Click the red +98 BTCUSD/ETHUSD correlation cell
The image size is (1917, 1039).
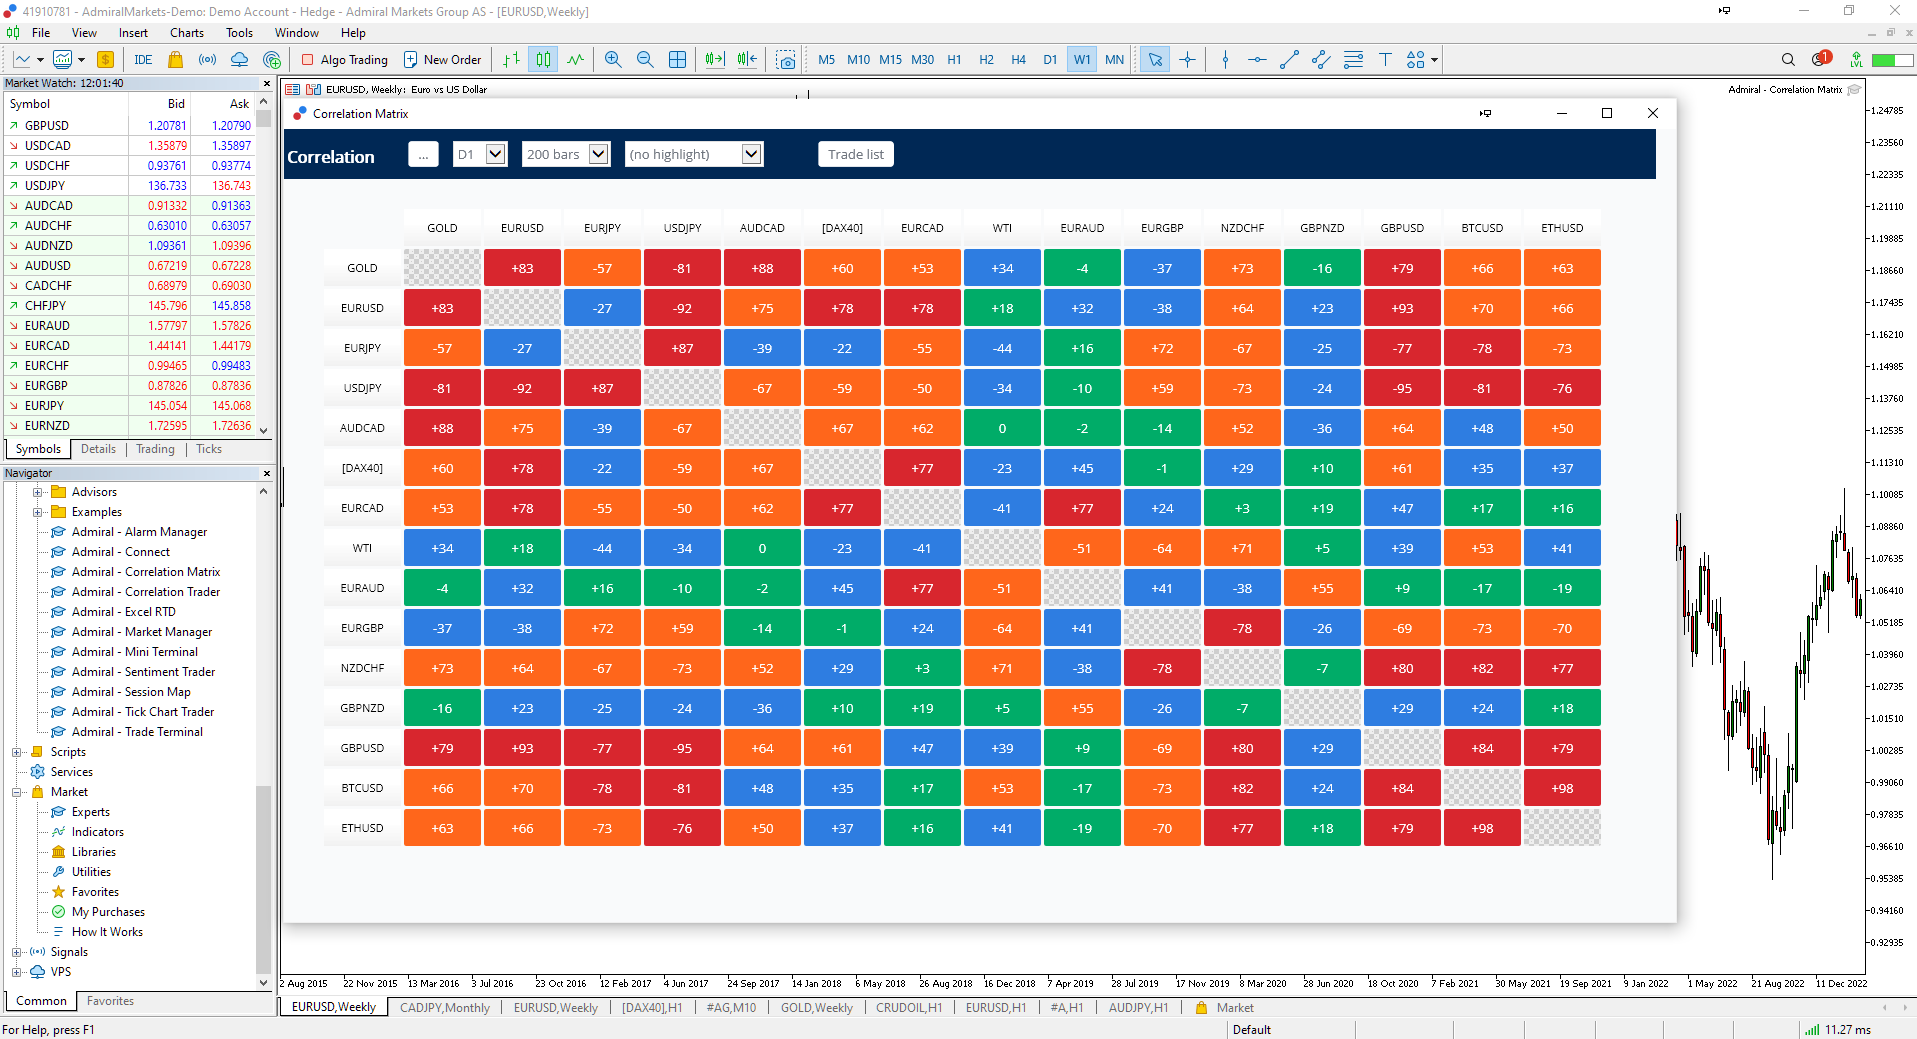click(x=1562, y=788)
